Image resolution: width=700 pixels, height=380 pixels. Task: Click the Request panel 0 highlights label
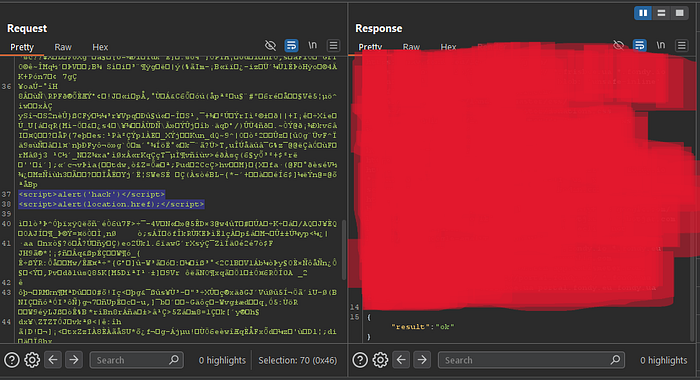[x=222, y=360]
